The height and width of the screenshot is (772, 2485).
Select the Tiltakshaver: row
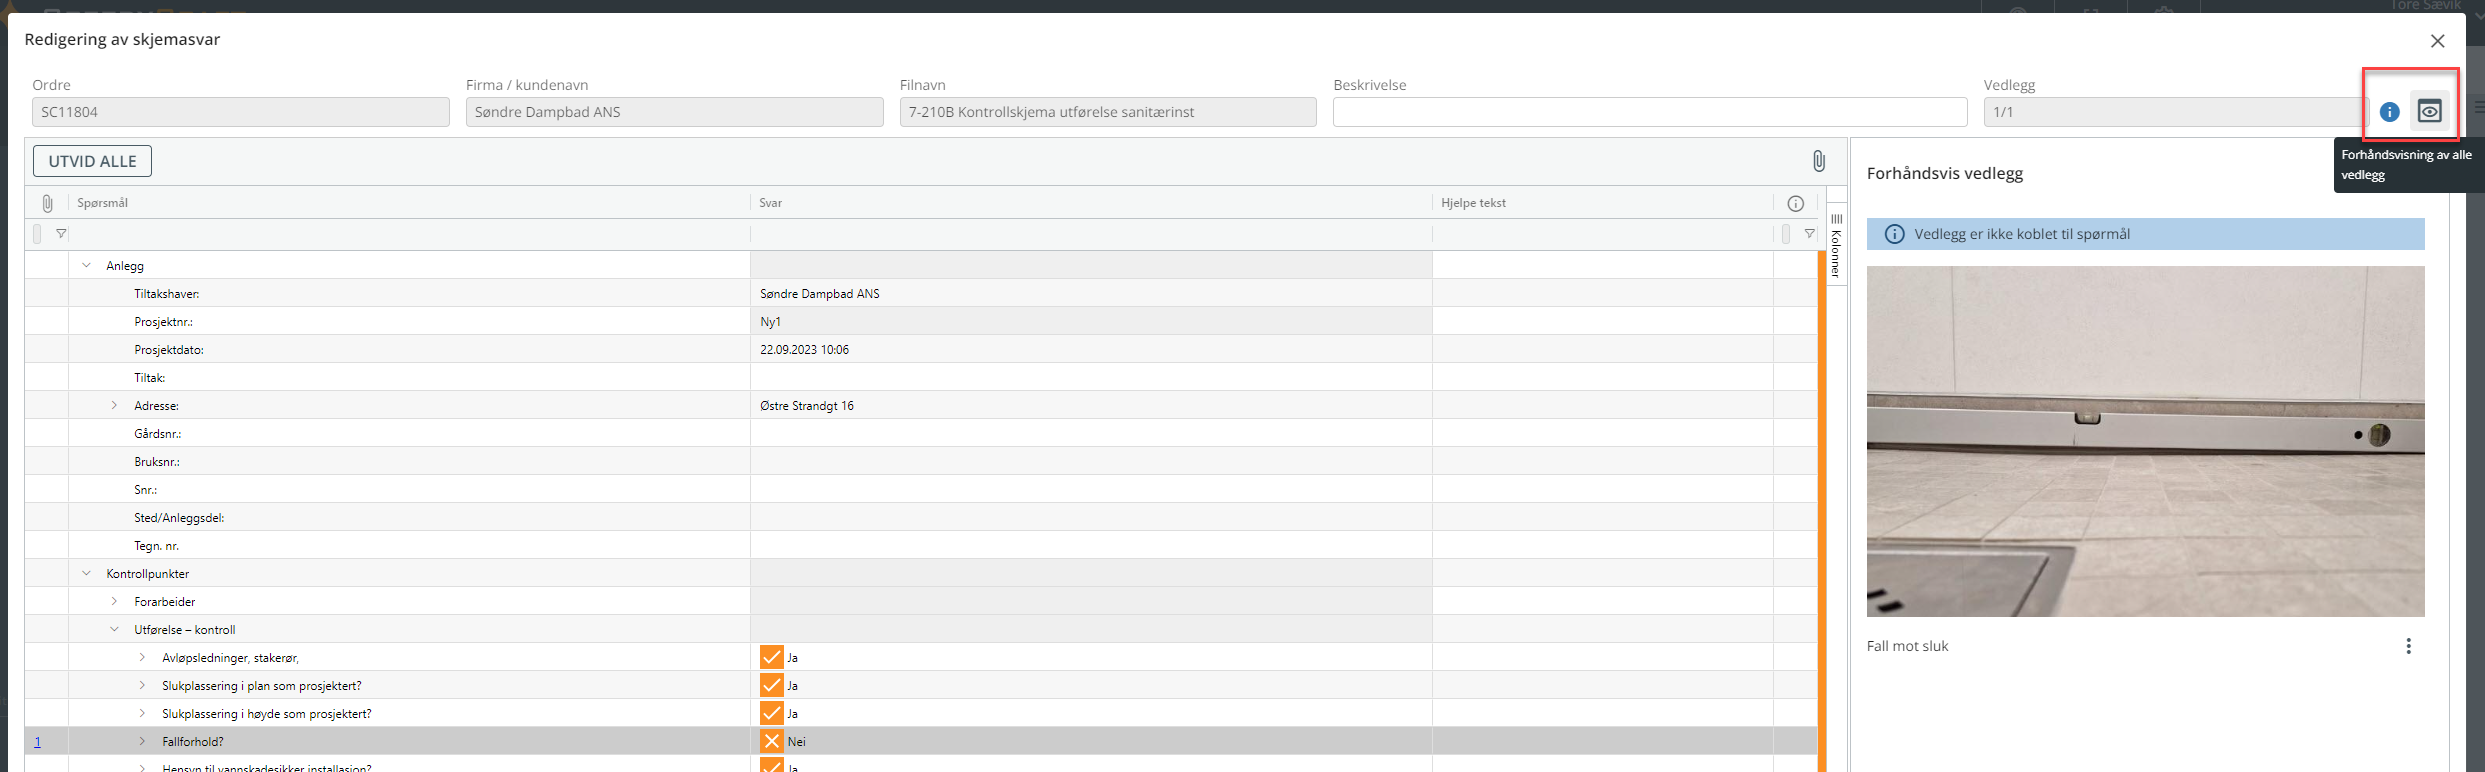921,293
